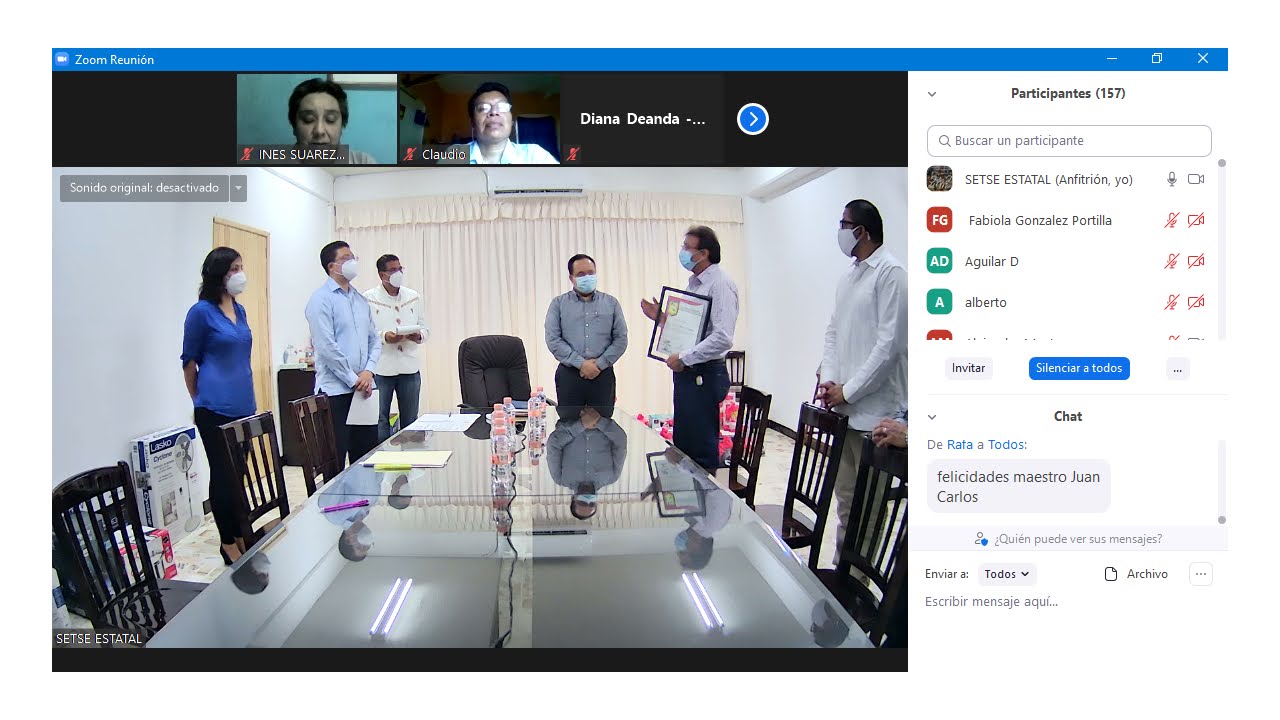This screenshot has height=720, width=1280.
Task: Unmute alberto microphone
Action: (1172, 302)
